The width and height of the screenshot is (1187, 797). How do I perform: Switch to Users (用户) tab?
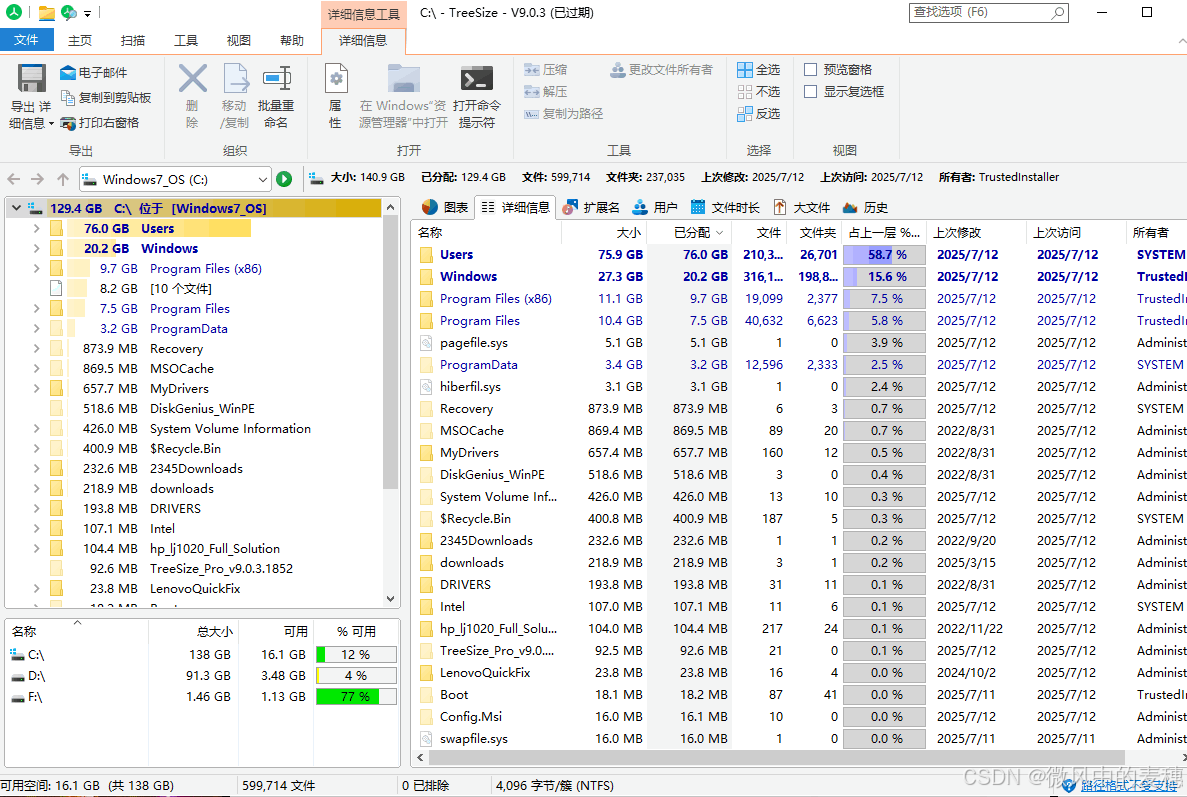(x=656, y=207)
